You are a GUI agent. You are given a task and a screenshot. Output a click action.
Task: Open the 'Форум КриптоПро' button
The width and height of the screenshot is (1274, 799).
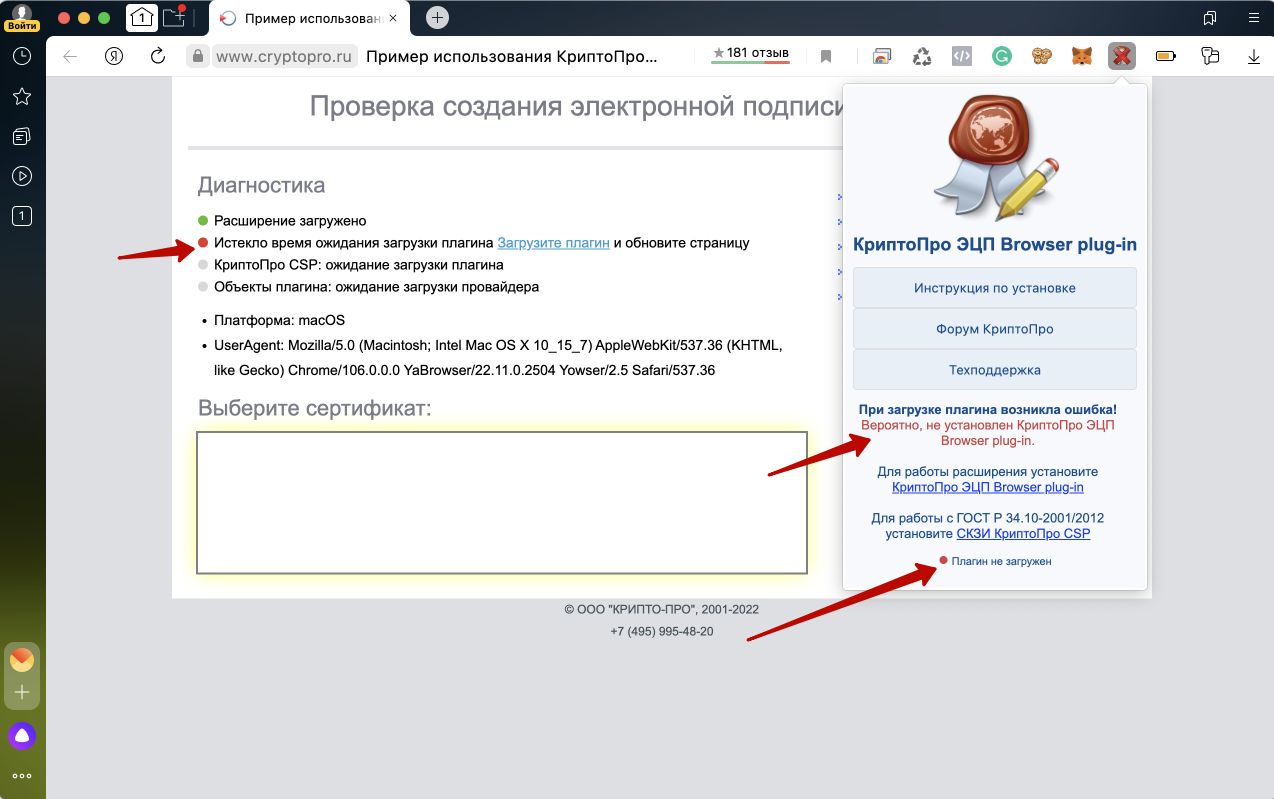coord(994,329)
